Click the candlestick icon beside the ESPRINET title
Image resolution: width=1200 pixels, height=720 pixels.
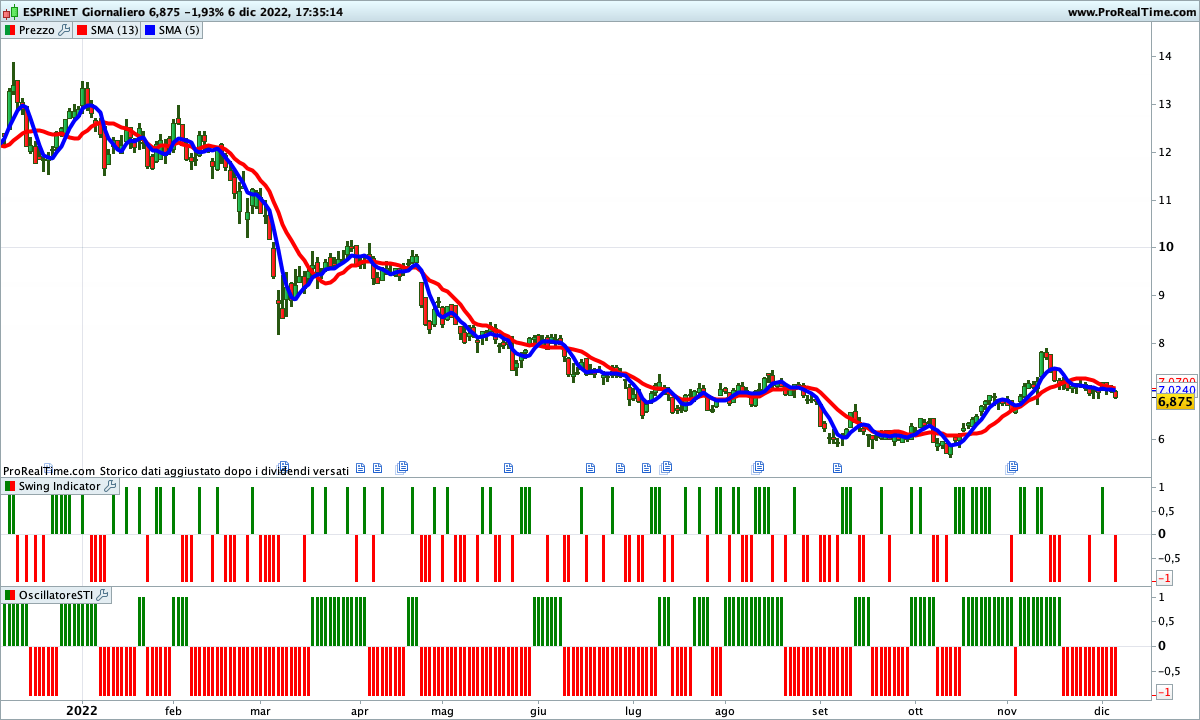pyautogui.click(x=8, y=12)
